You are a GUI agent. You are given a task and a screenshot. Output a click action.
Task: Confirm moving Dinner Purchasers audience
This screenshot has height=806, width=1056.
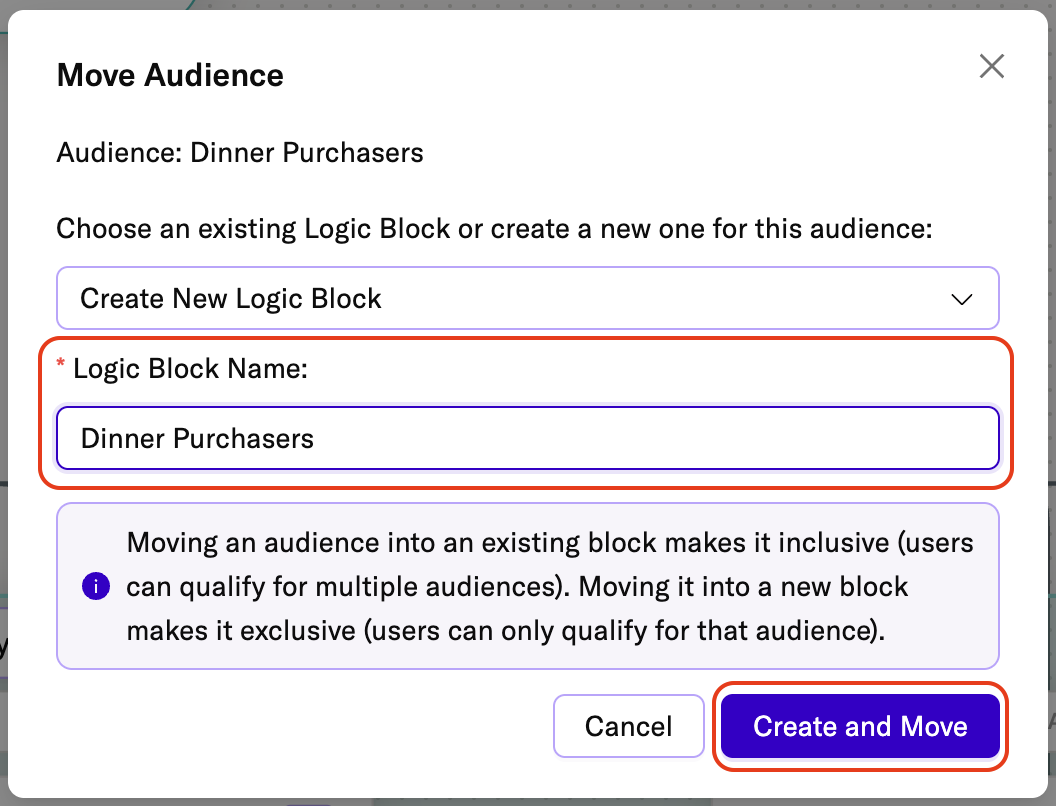[x=859, y=726]
